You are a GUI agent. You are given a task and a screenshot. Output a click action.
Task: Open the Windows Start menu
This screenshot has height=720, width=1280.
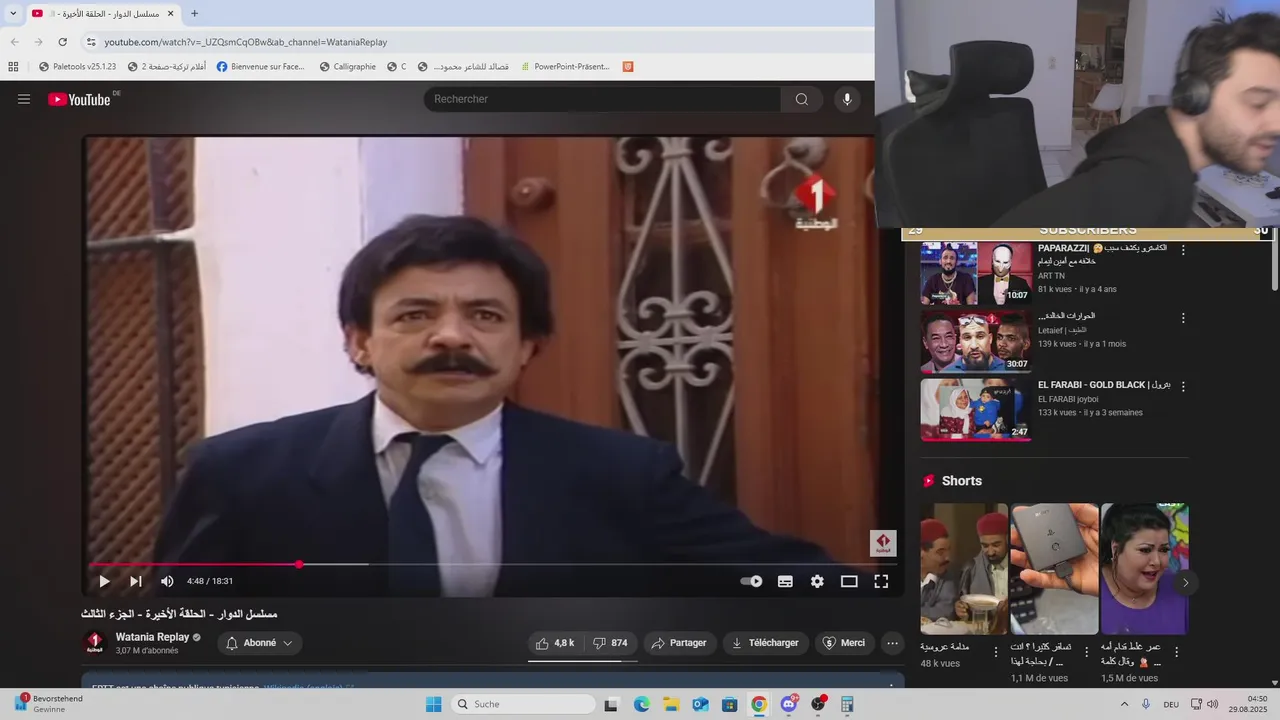433,704
